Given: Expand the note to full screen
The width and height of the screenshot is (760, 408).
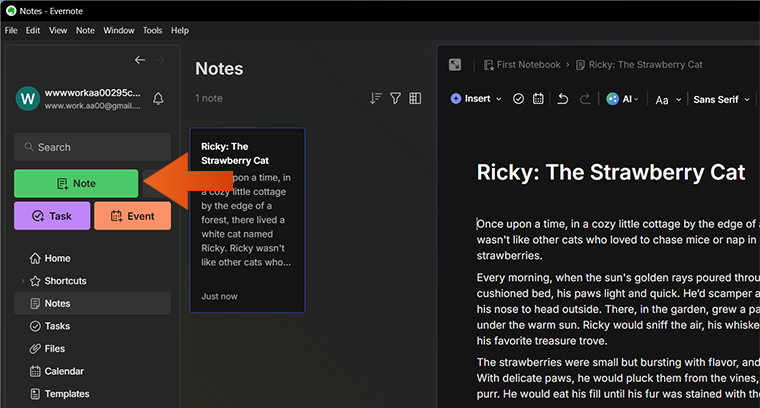Looking at the screenshot, I should pos(455,64).
